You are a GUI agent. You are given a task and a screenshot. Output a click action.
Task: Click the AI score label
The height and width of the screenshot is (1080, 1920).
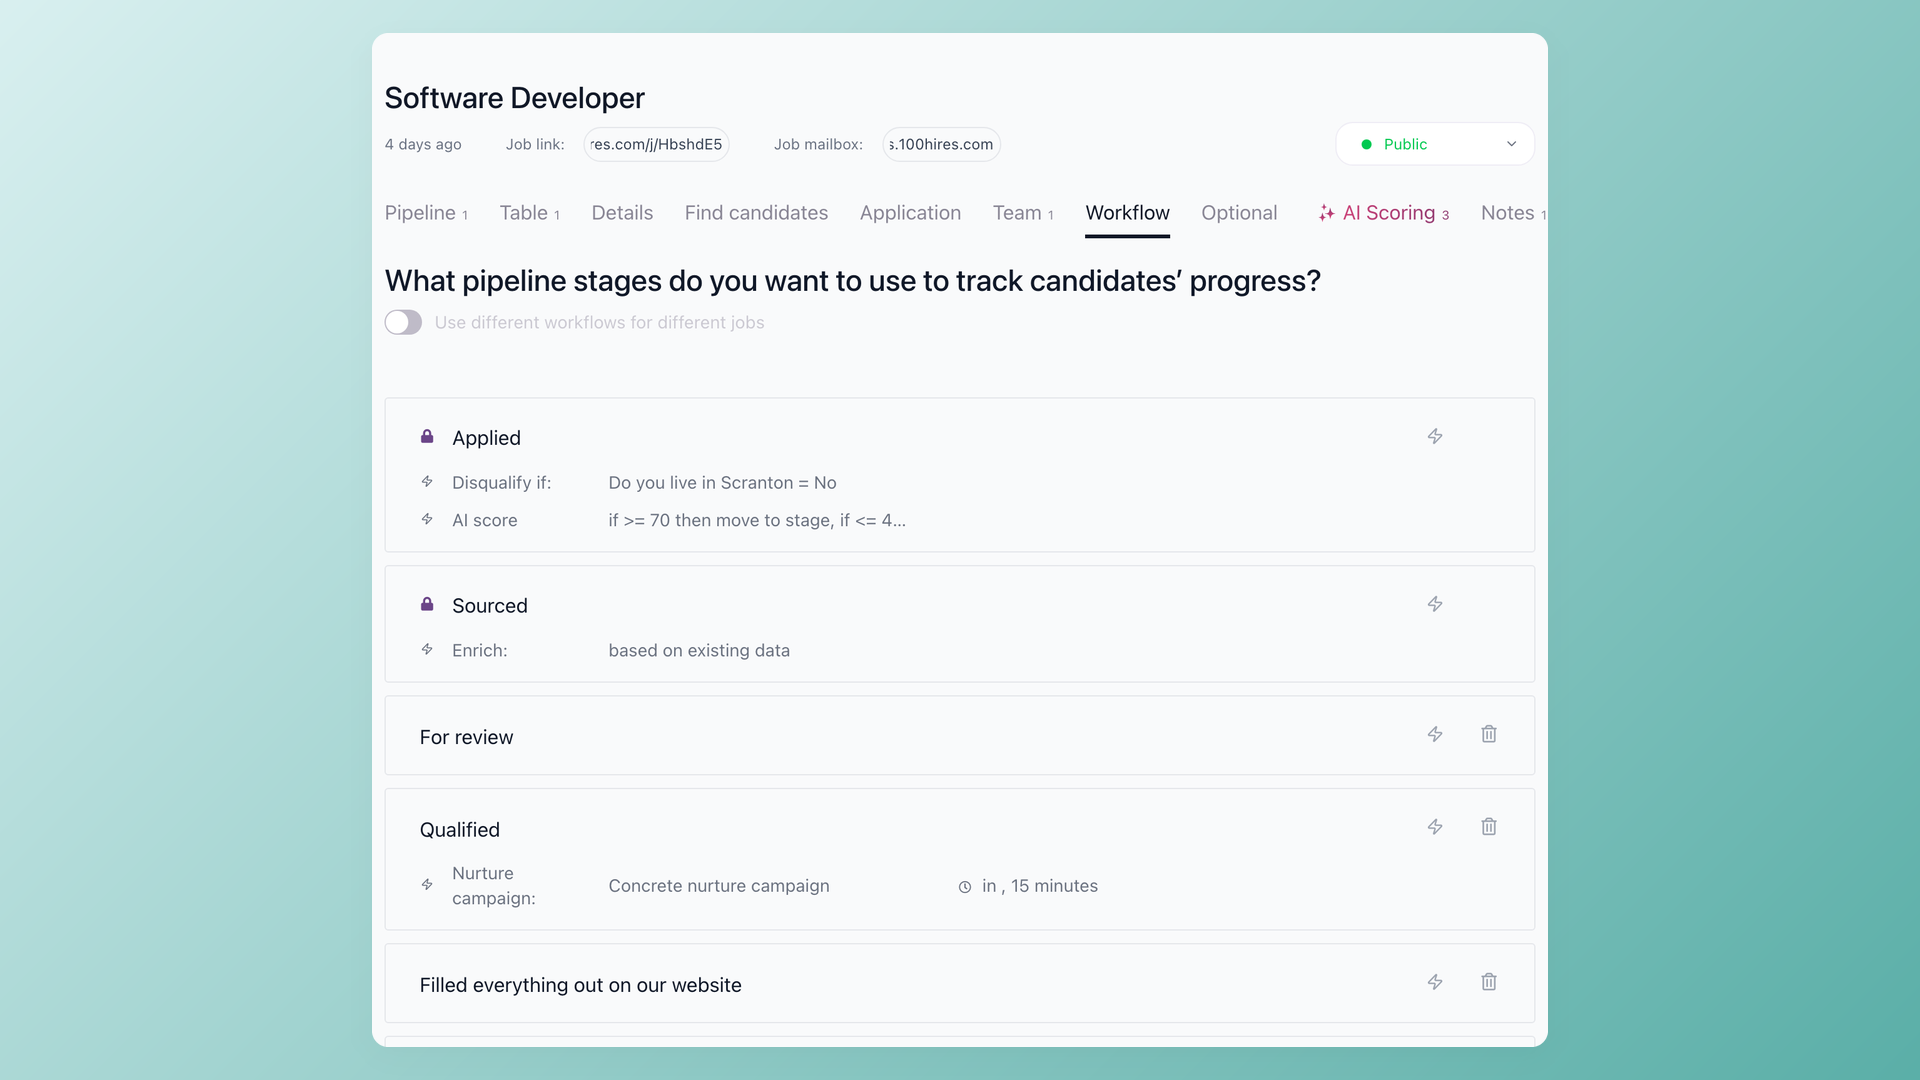click(x=484, y=520)
